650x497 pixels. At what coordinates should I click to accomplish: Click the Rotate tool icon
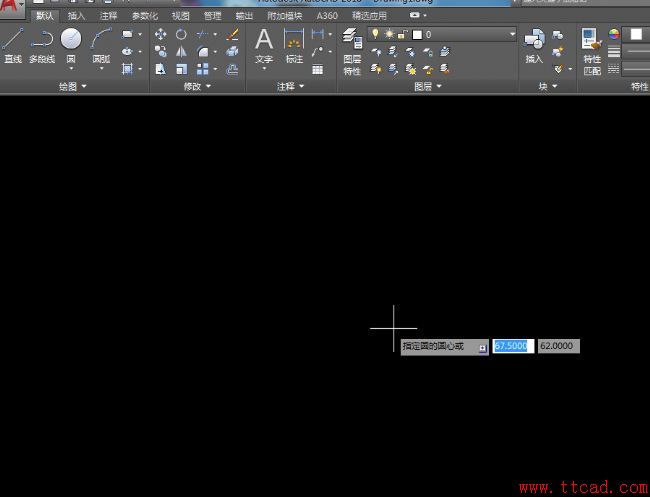(181, 34)
